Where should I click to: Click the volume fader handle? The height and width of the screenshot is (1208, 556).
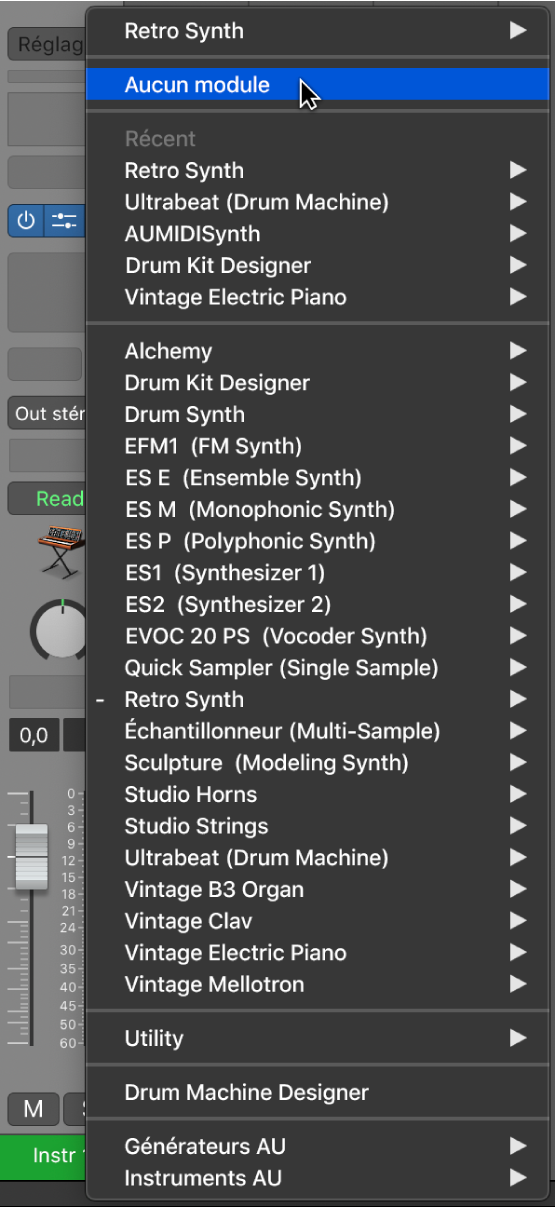pyautogui.click(x=32, y=857)
